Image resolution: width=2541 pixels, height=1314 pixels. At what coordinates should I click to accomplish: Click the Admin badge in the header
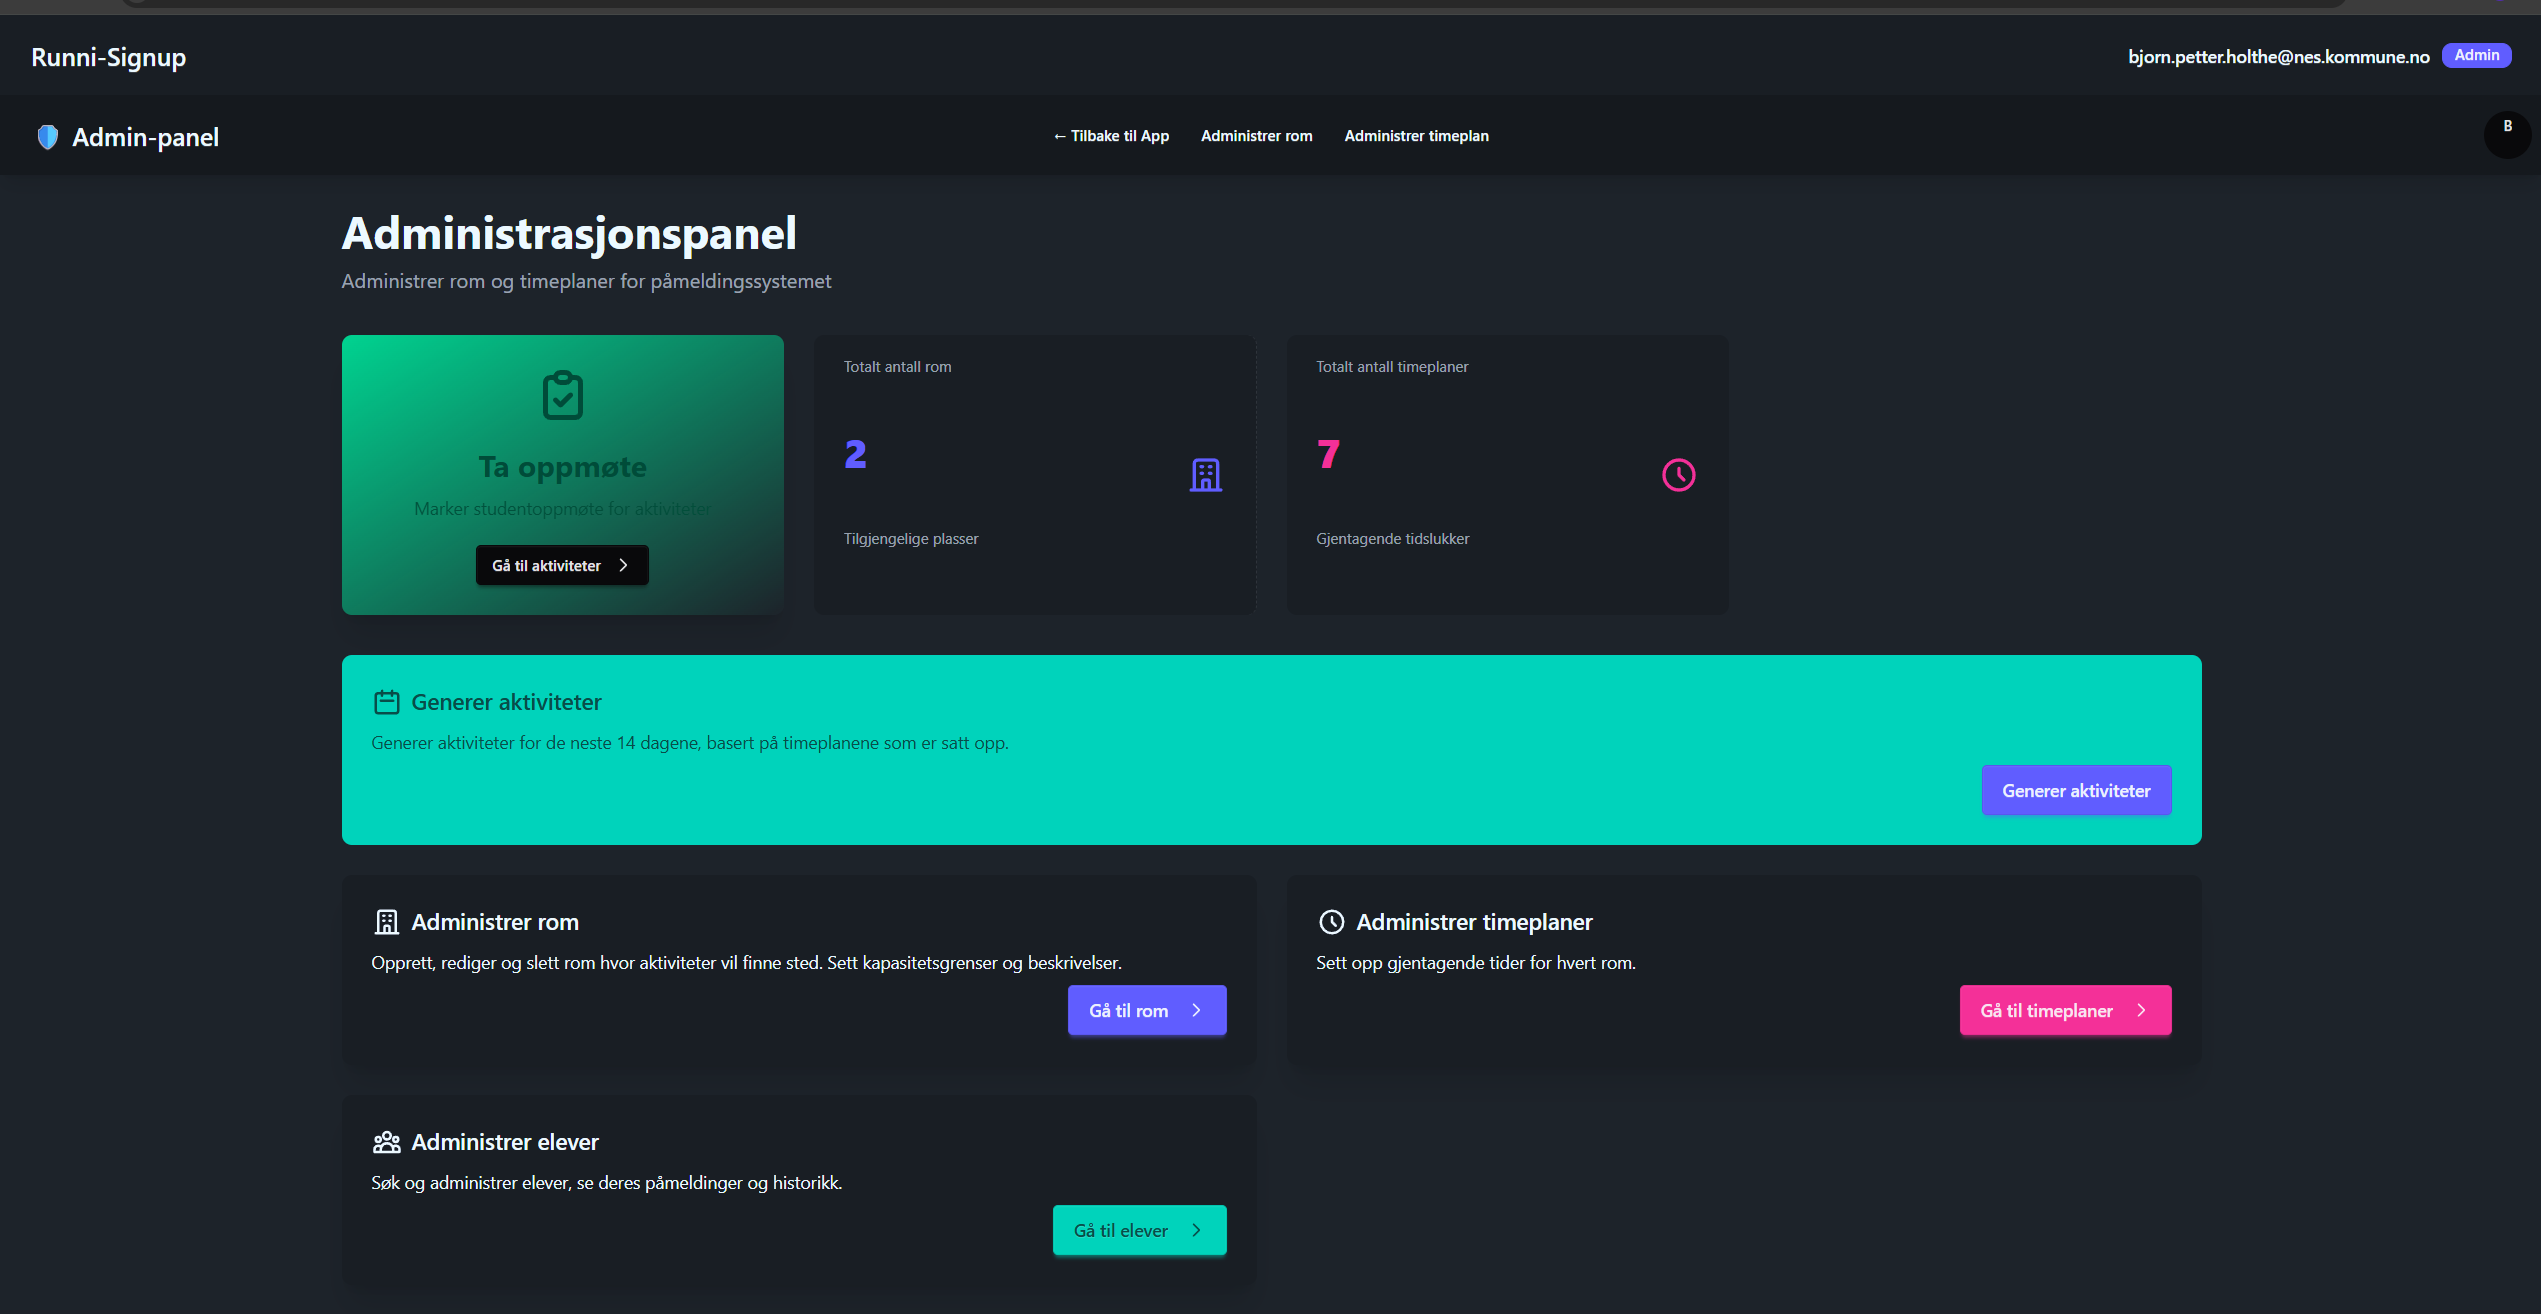pyautogui.click(x=2476, y=55)
